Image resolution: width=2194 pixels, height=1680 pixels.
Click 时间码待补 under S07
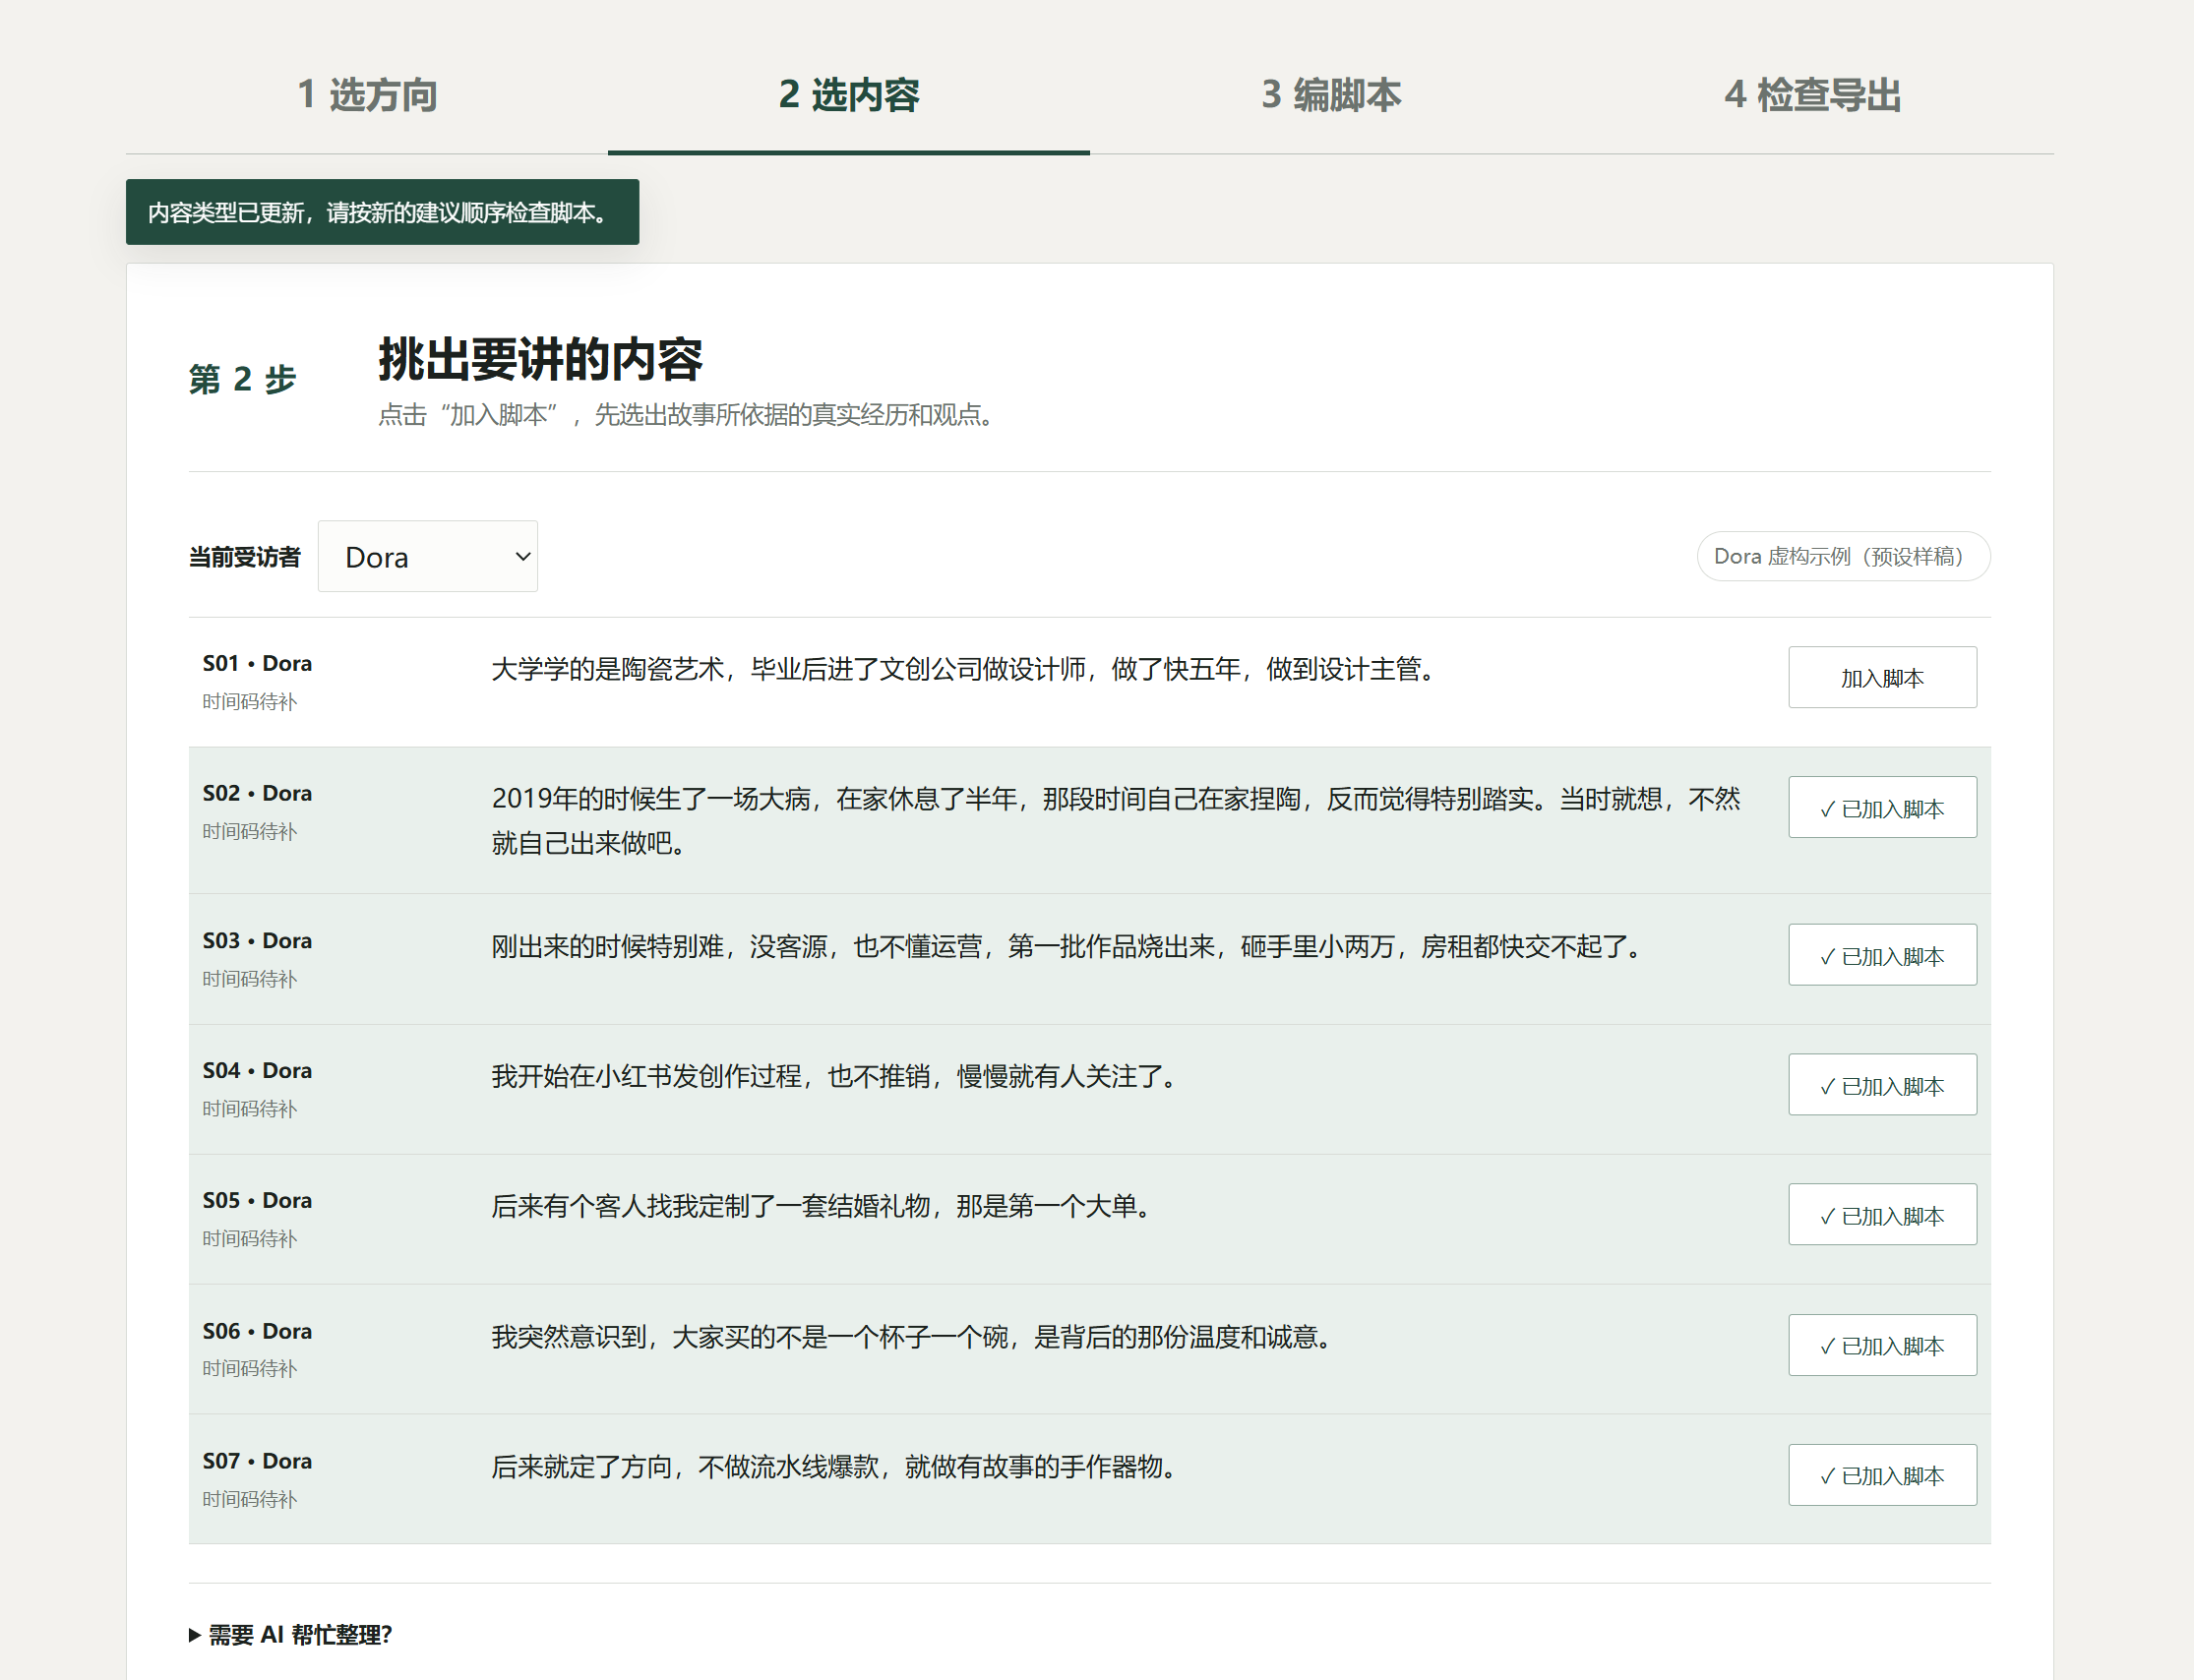click(250, 1499)
